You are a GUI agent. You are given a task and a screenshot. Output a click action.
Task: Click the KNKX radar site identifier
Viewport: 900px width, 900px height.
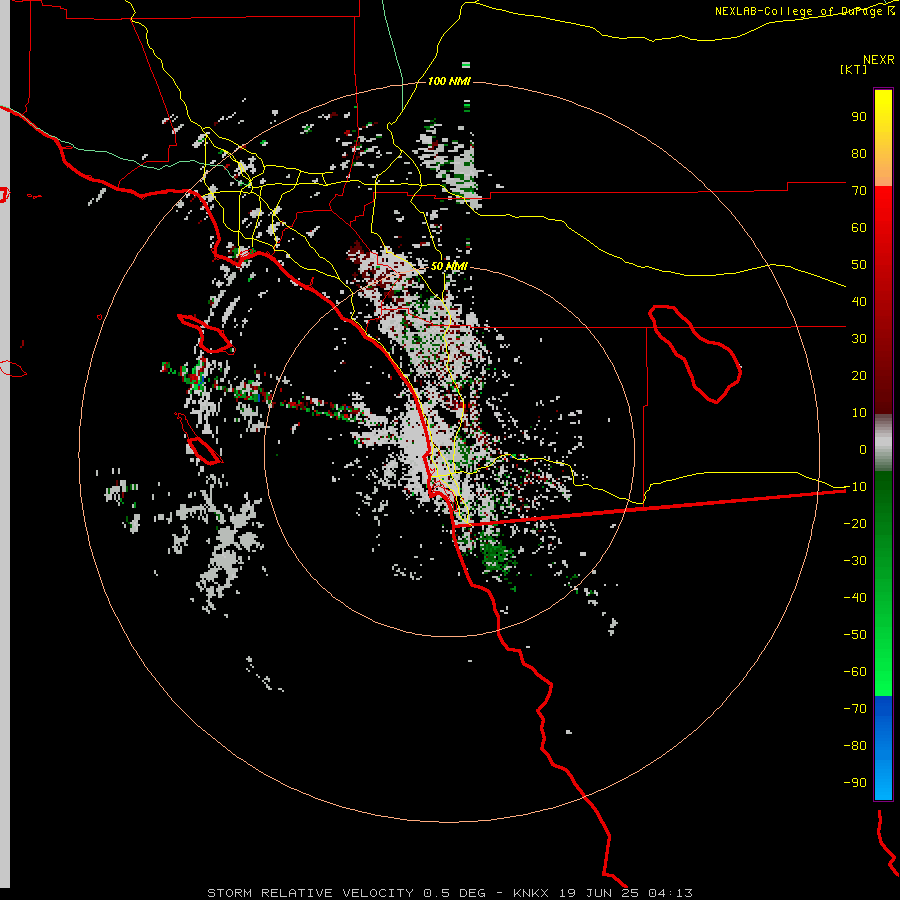[x=531, y=893]
